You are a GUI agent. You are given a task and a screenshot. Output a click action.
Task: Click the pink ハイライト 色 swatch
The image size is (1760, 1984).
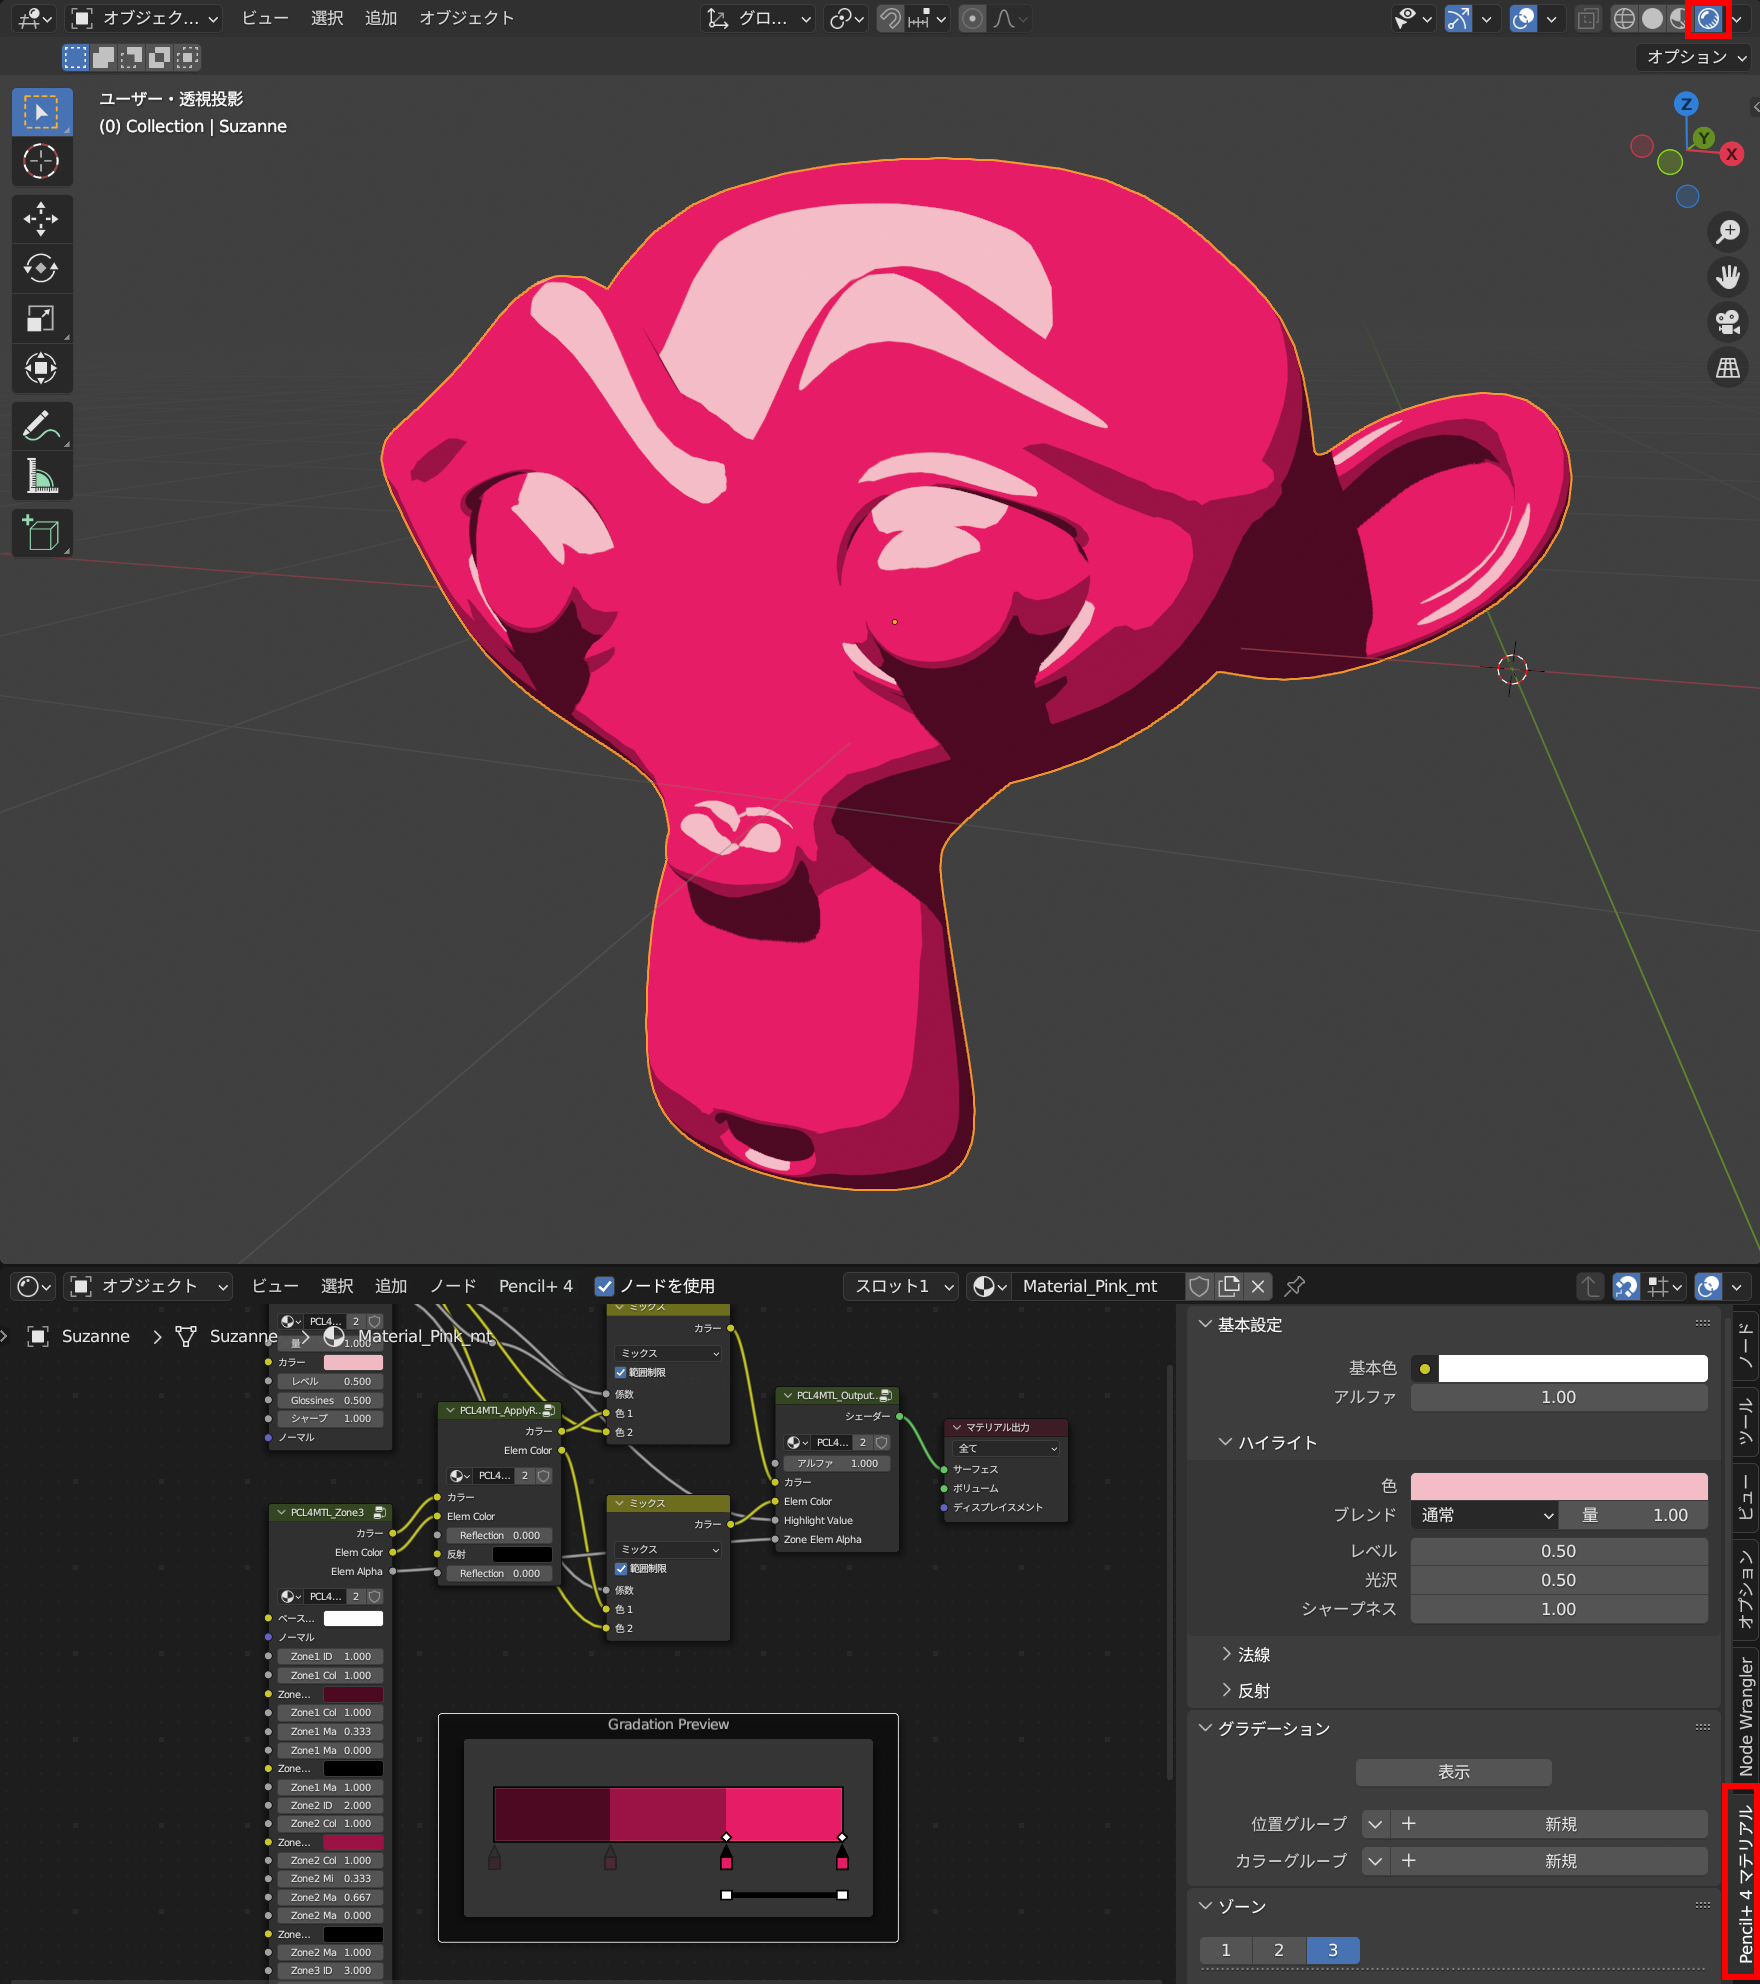pos(1559,1486)
